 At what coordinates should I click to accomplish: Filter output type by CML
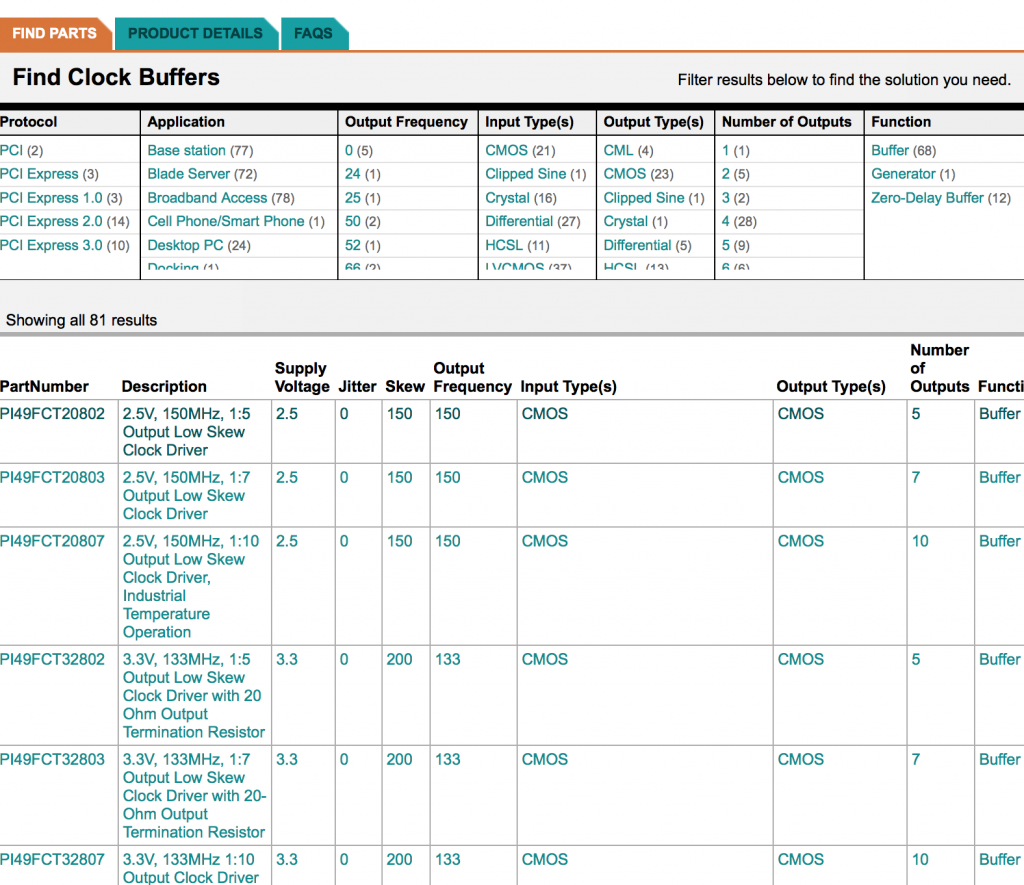(x=619, y=150)
